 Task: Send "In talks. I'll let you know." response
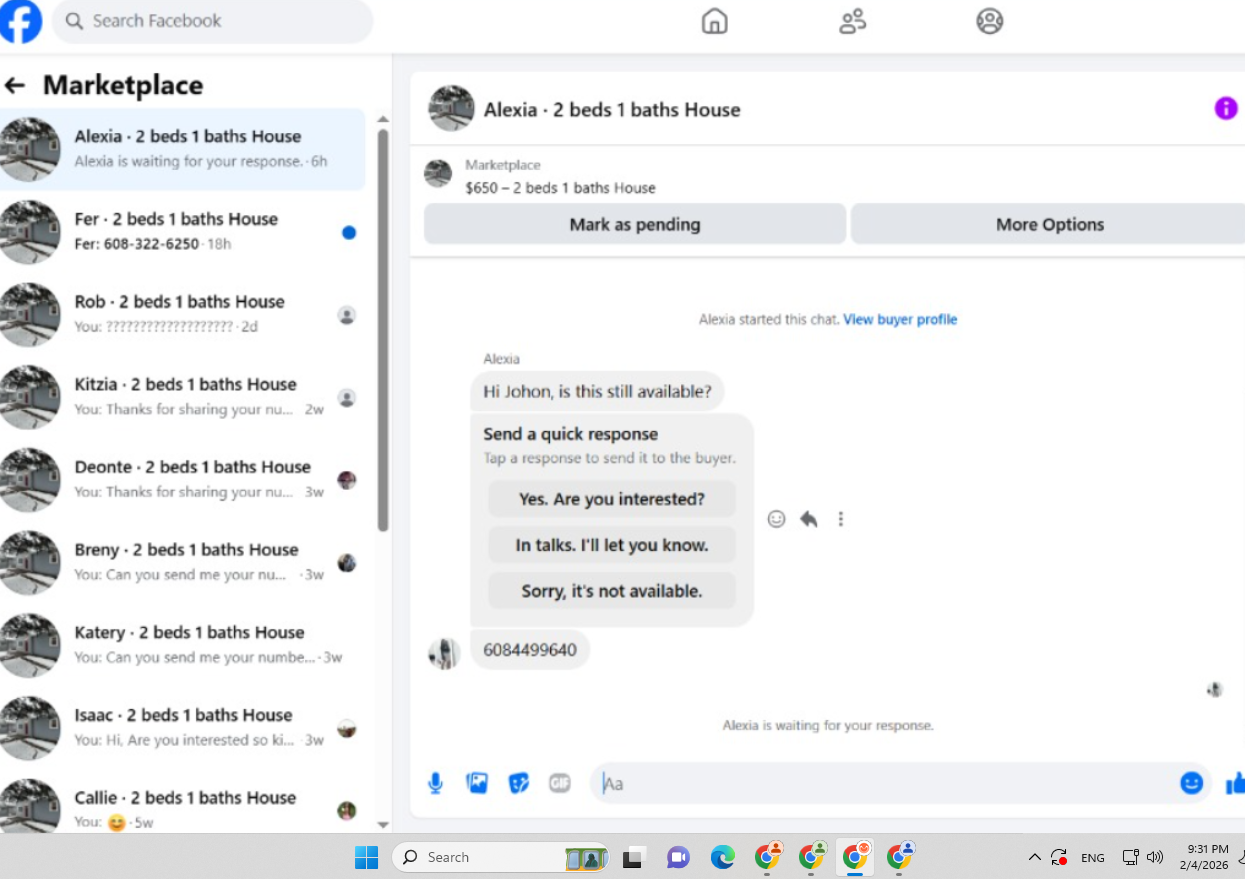point(612,545)
